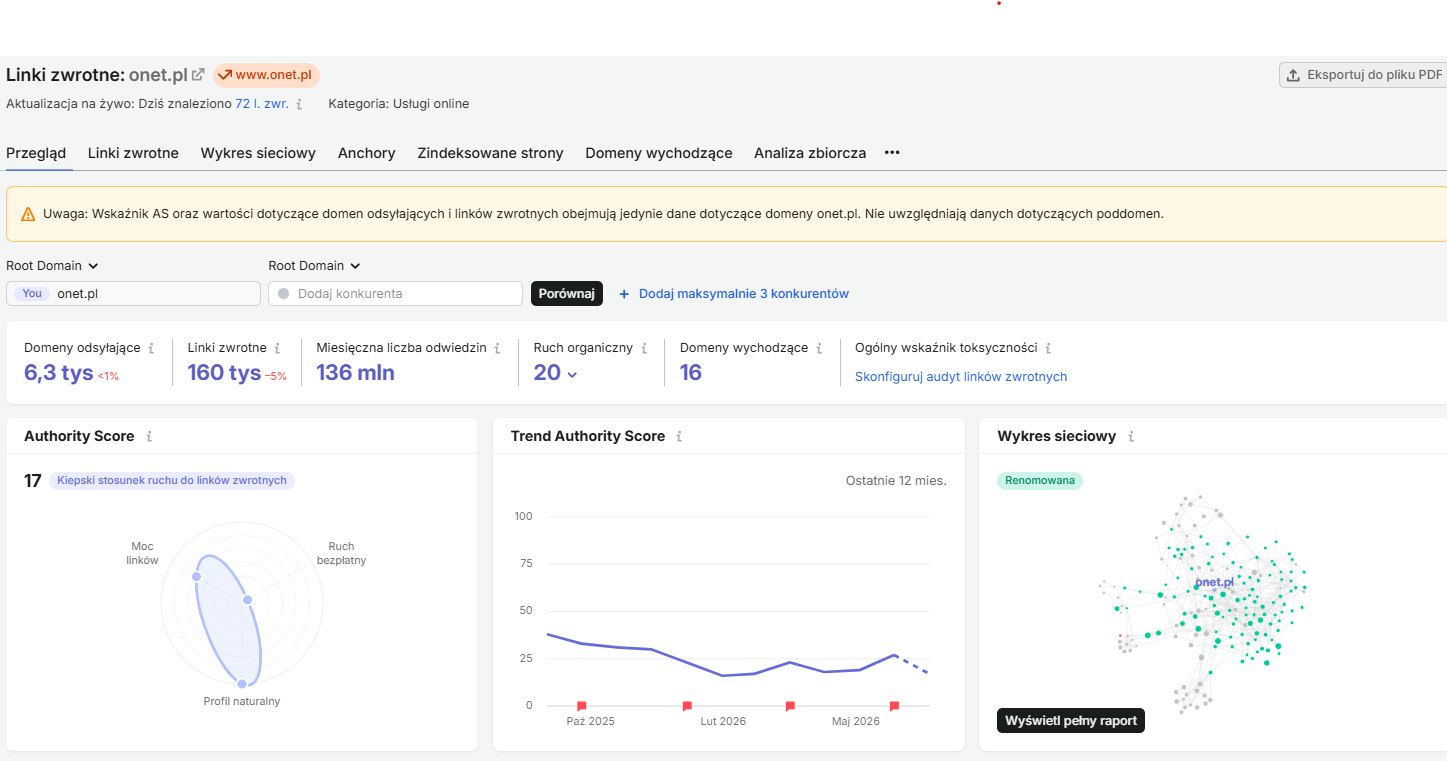
Task: Switch to the Domeny wychodzące tab
Action: point(659,153)
